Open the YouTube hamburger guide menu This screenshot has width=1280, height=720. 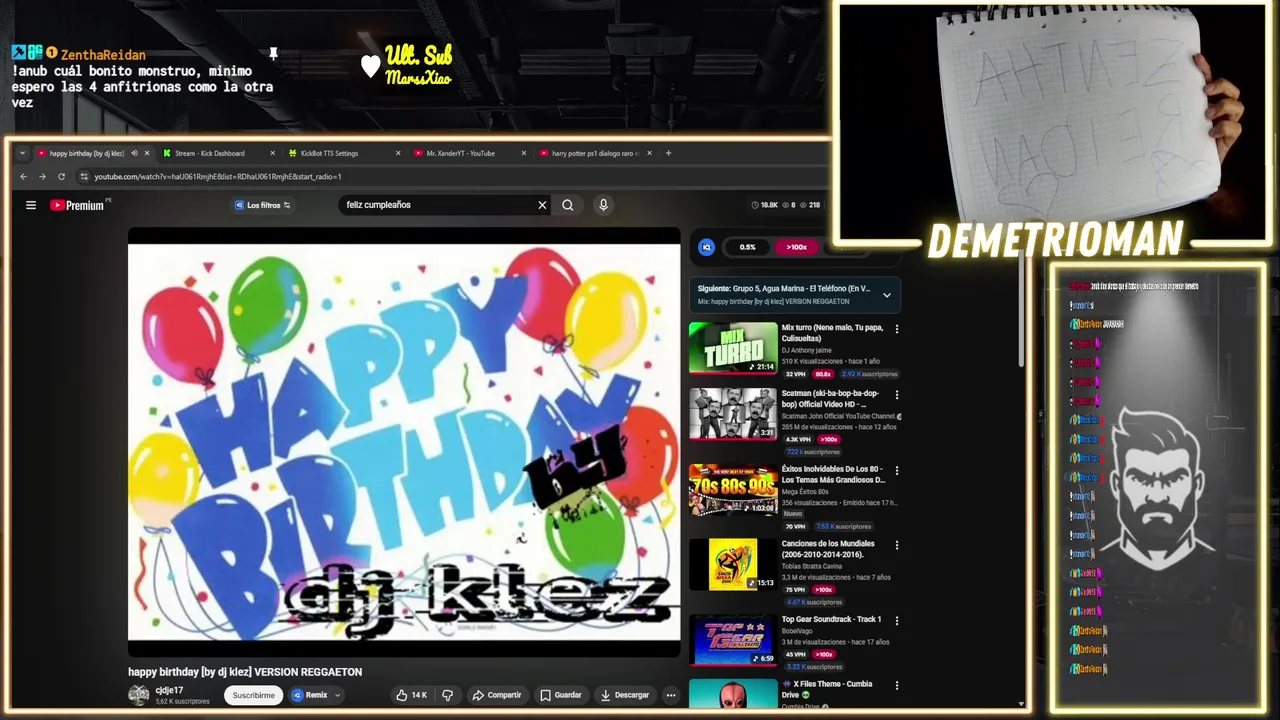31,205
